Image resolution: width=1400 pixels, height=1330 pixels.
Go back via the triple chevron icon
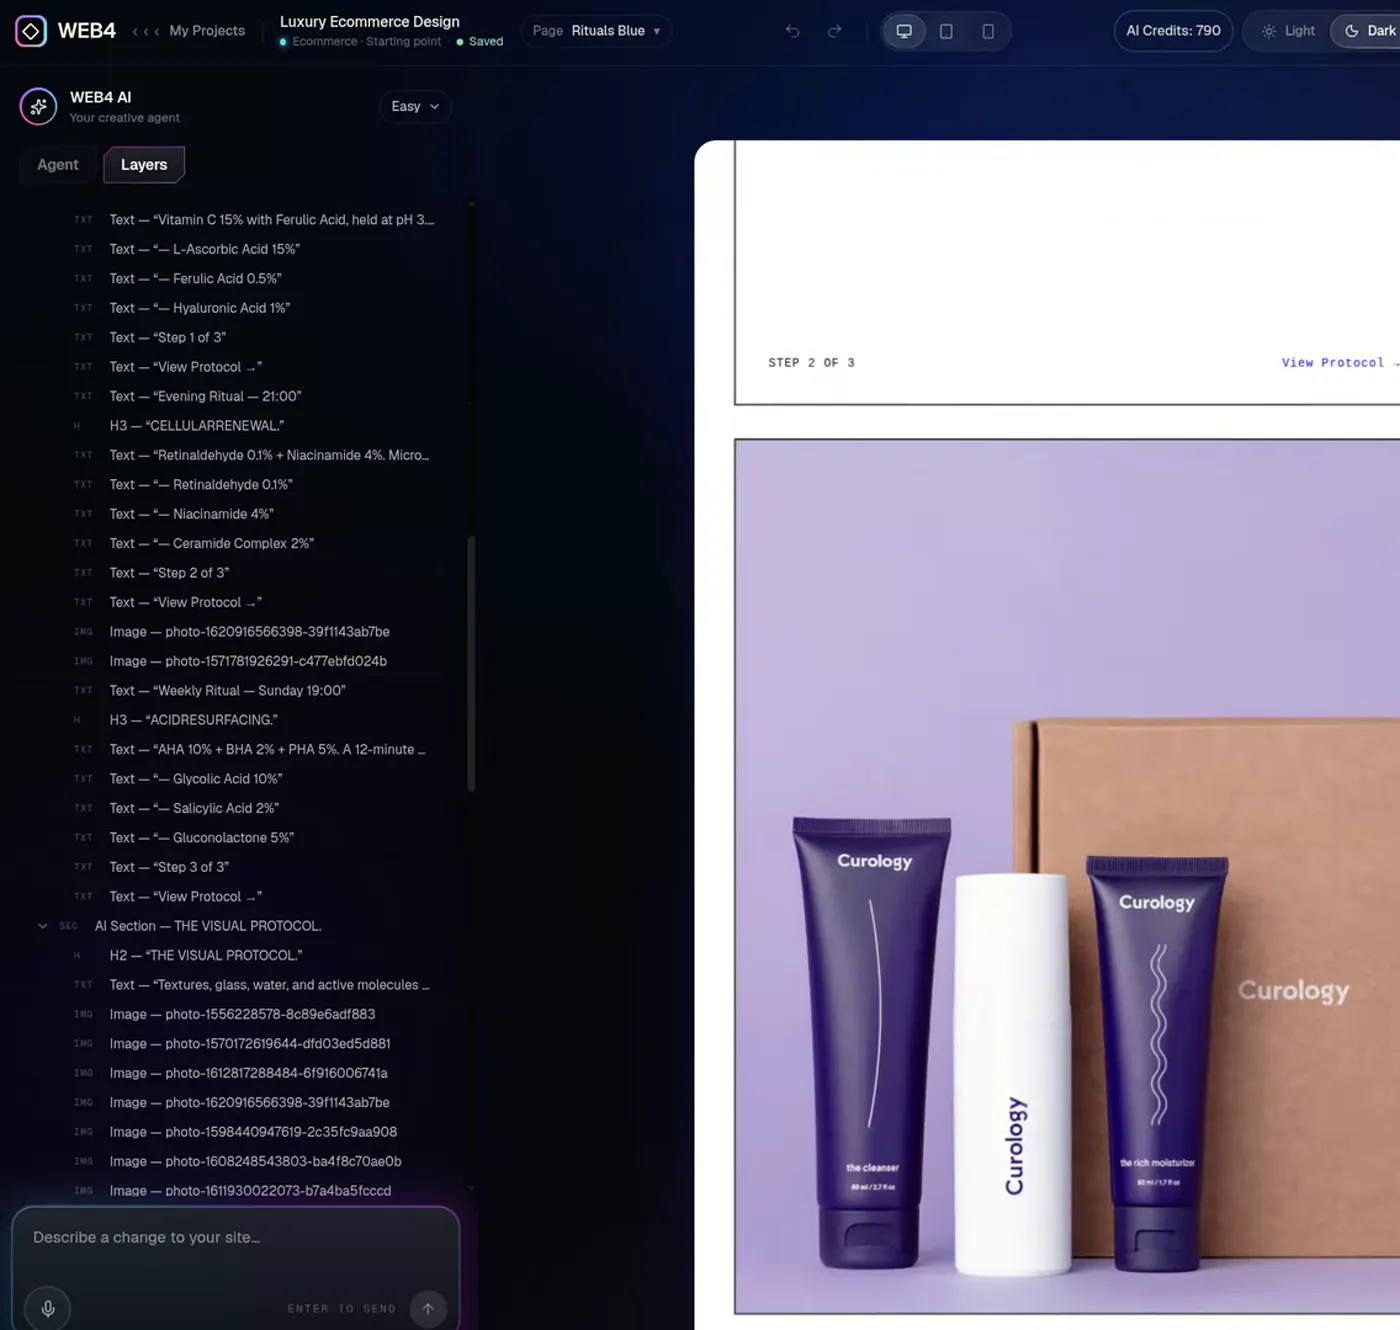tap(146, 31)
